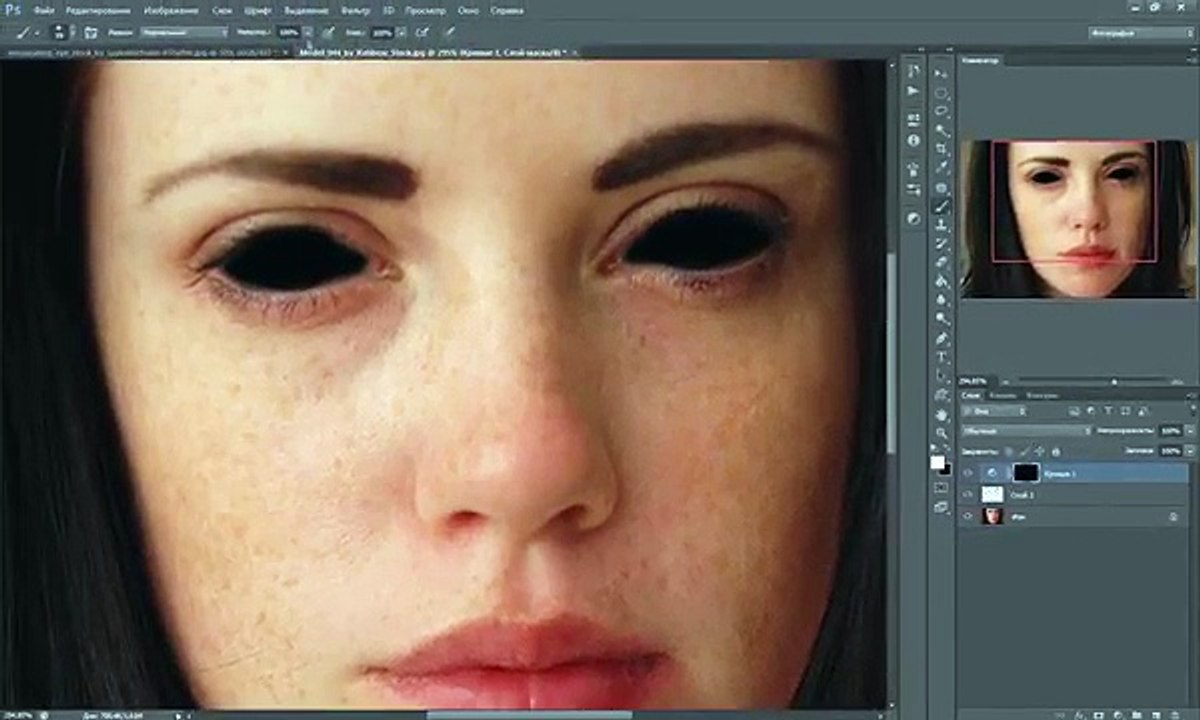1200x720 pixels.
Task: Click the background color swatch
Action: [945, 469]
